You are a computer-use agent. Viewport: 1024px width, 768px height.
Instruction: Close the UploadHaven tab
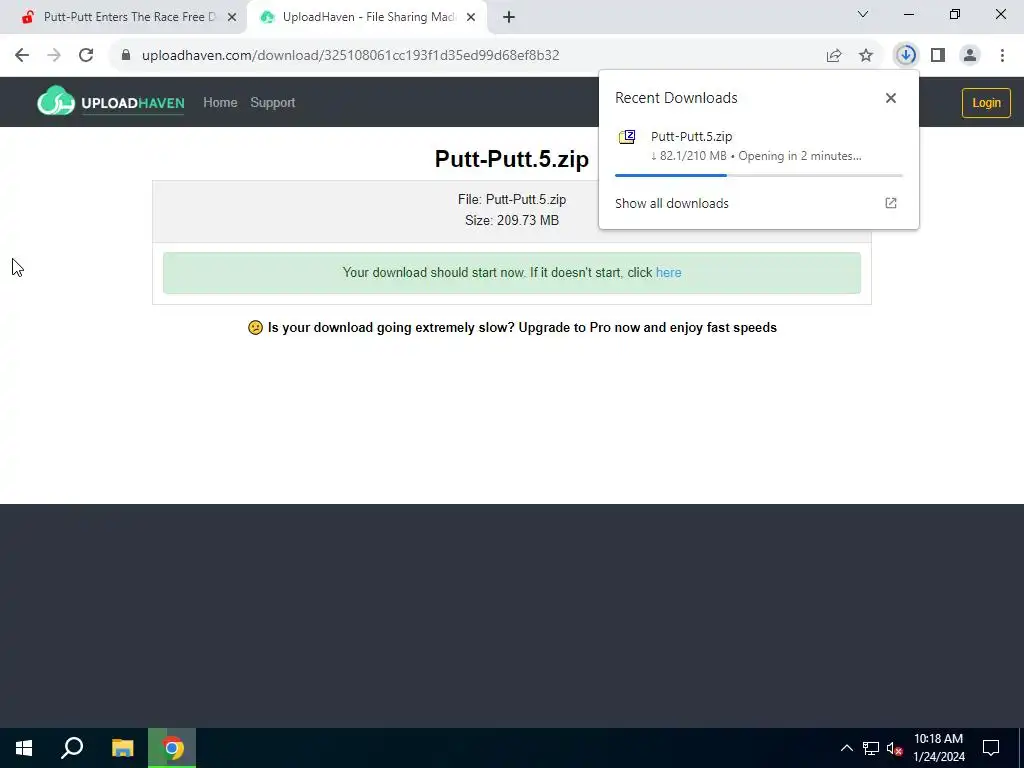(471, 18)
